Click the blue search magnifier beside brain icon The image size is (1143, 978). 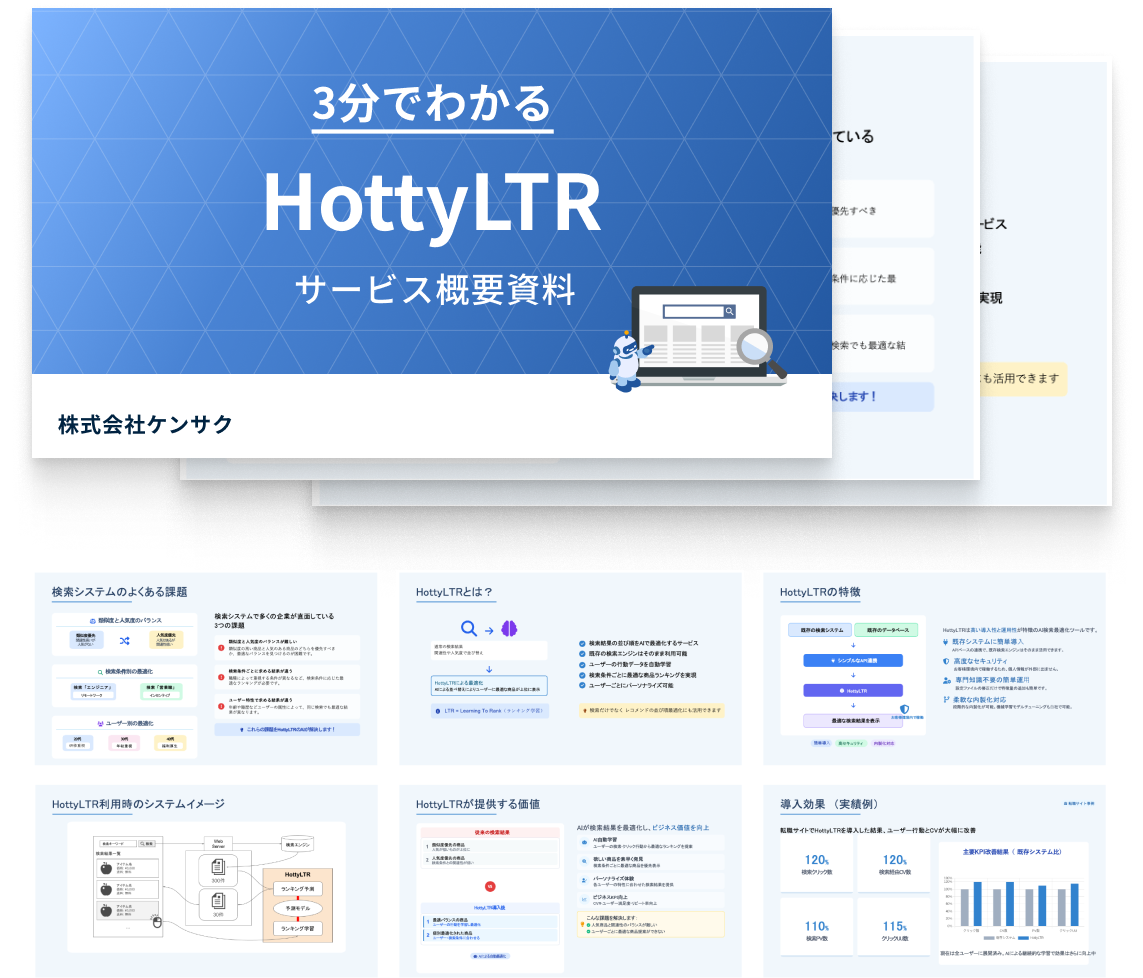[x=467, y=629]
